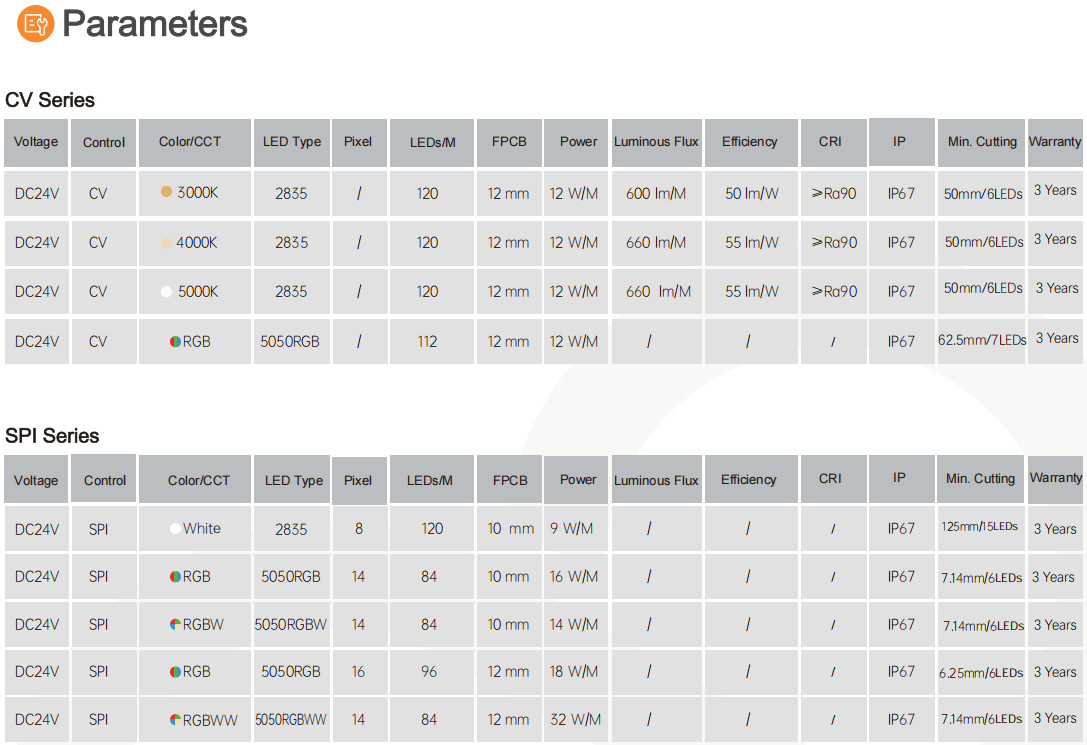Click the White dot in SPI Series
This screenshot has width=1087, height=745.
(x=175, y=528)
